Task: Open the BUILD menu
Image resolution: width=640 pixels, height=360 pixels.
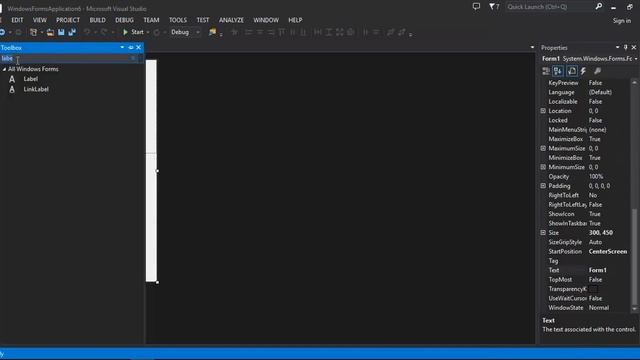Action: click(98, 20)
